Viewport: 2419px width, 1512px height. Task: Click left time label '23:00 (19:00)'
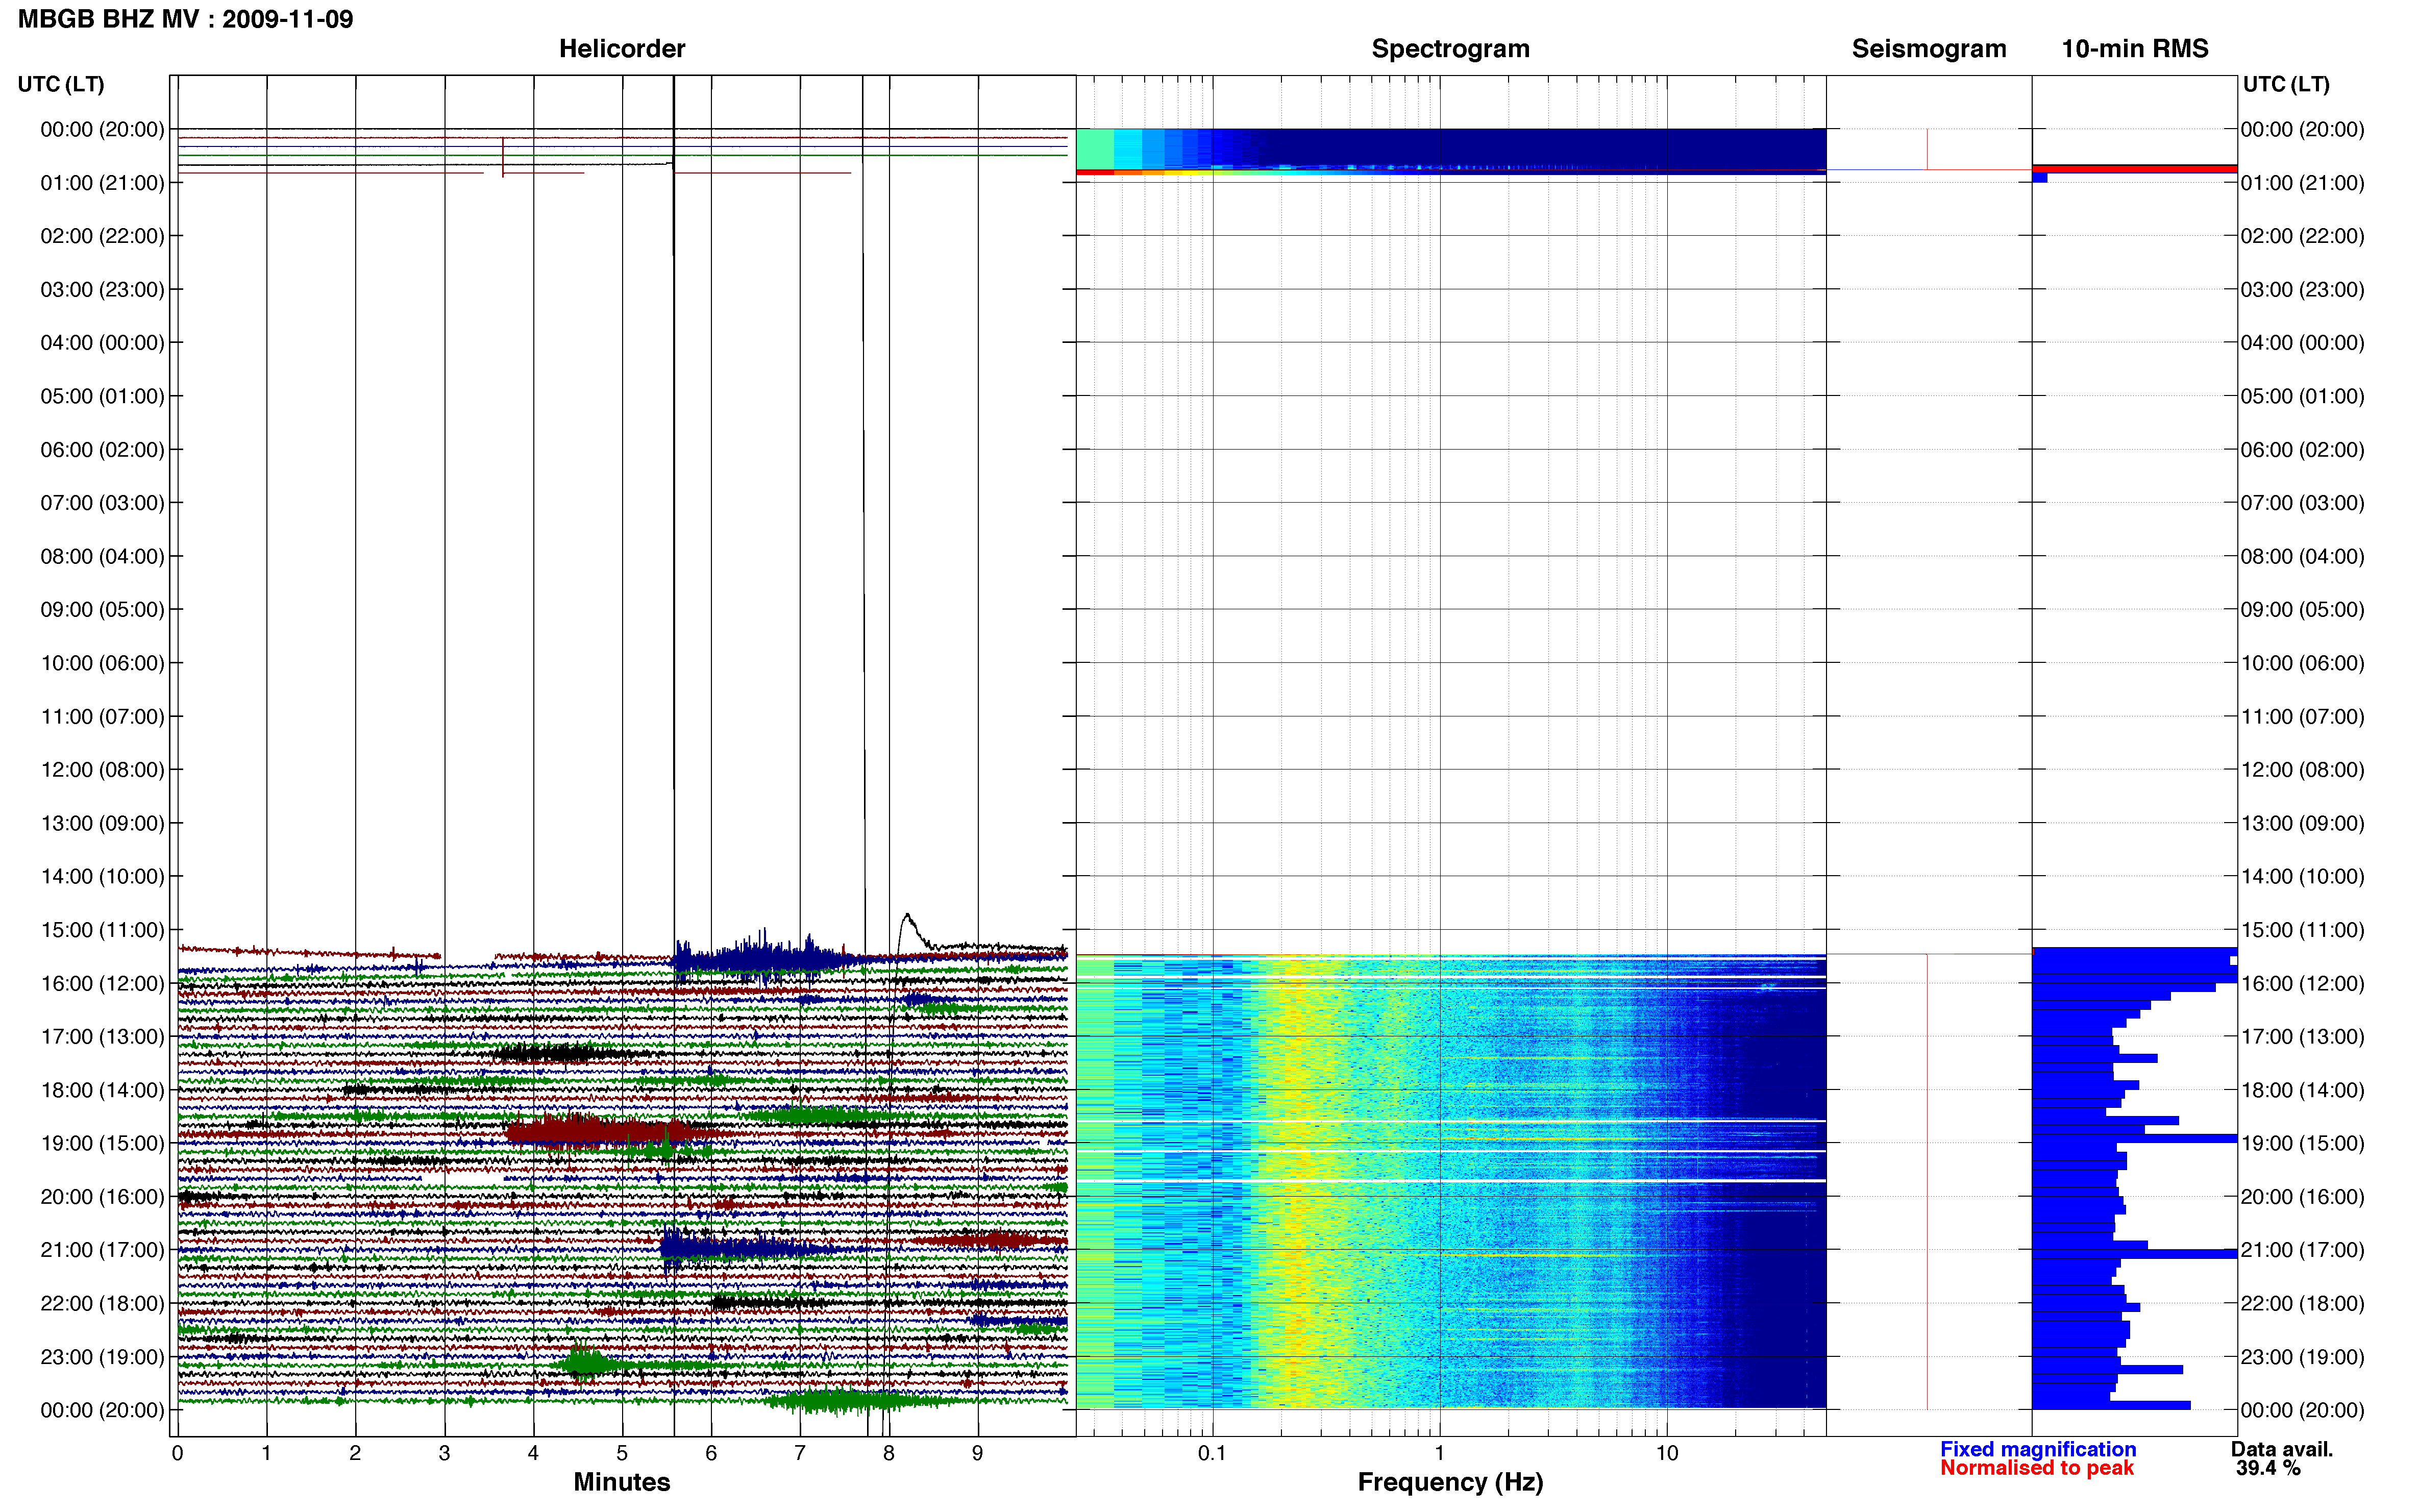(102, 1357)
